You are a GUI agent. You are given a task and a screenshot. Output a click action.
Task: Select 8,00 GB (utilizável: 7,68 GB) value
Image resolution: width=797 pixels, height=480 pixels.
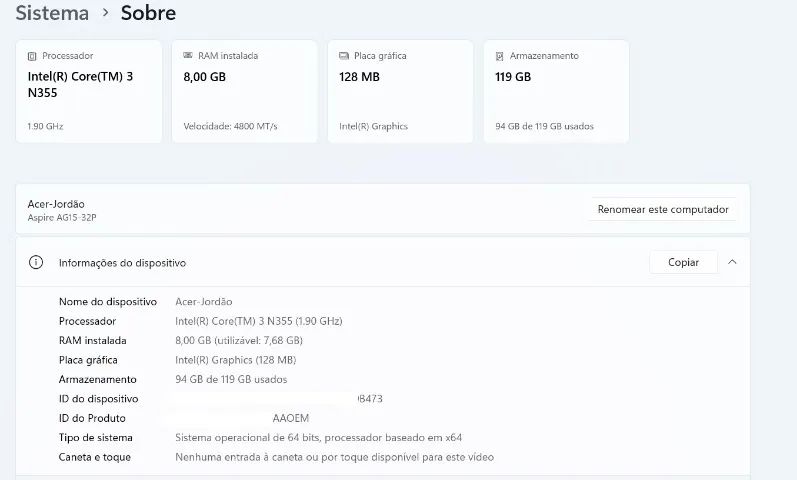pos(239,340)
